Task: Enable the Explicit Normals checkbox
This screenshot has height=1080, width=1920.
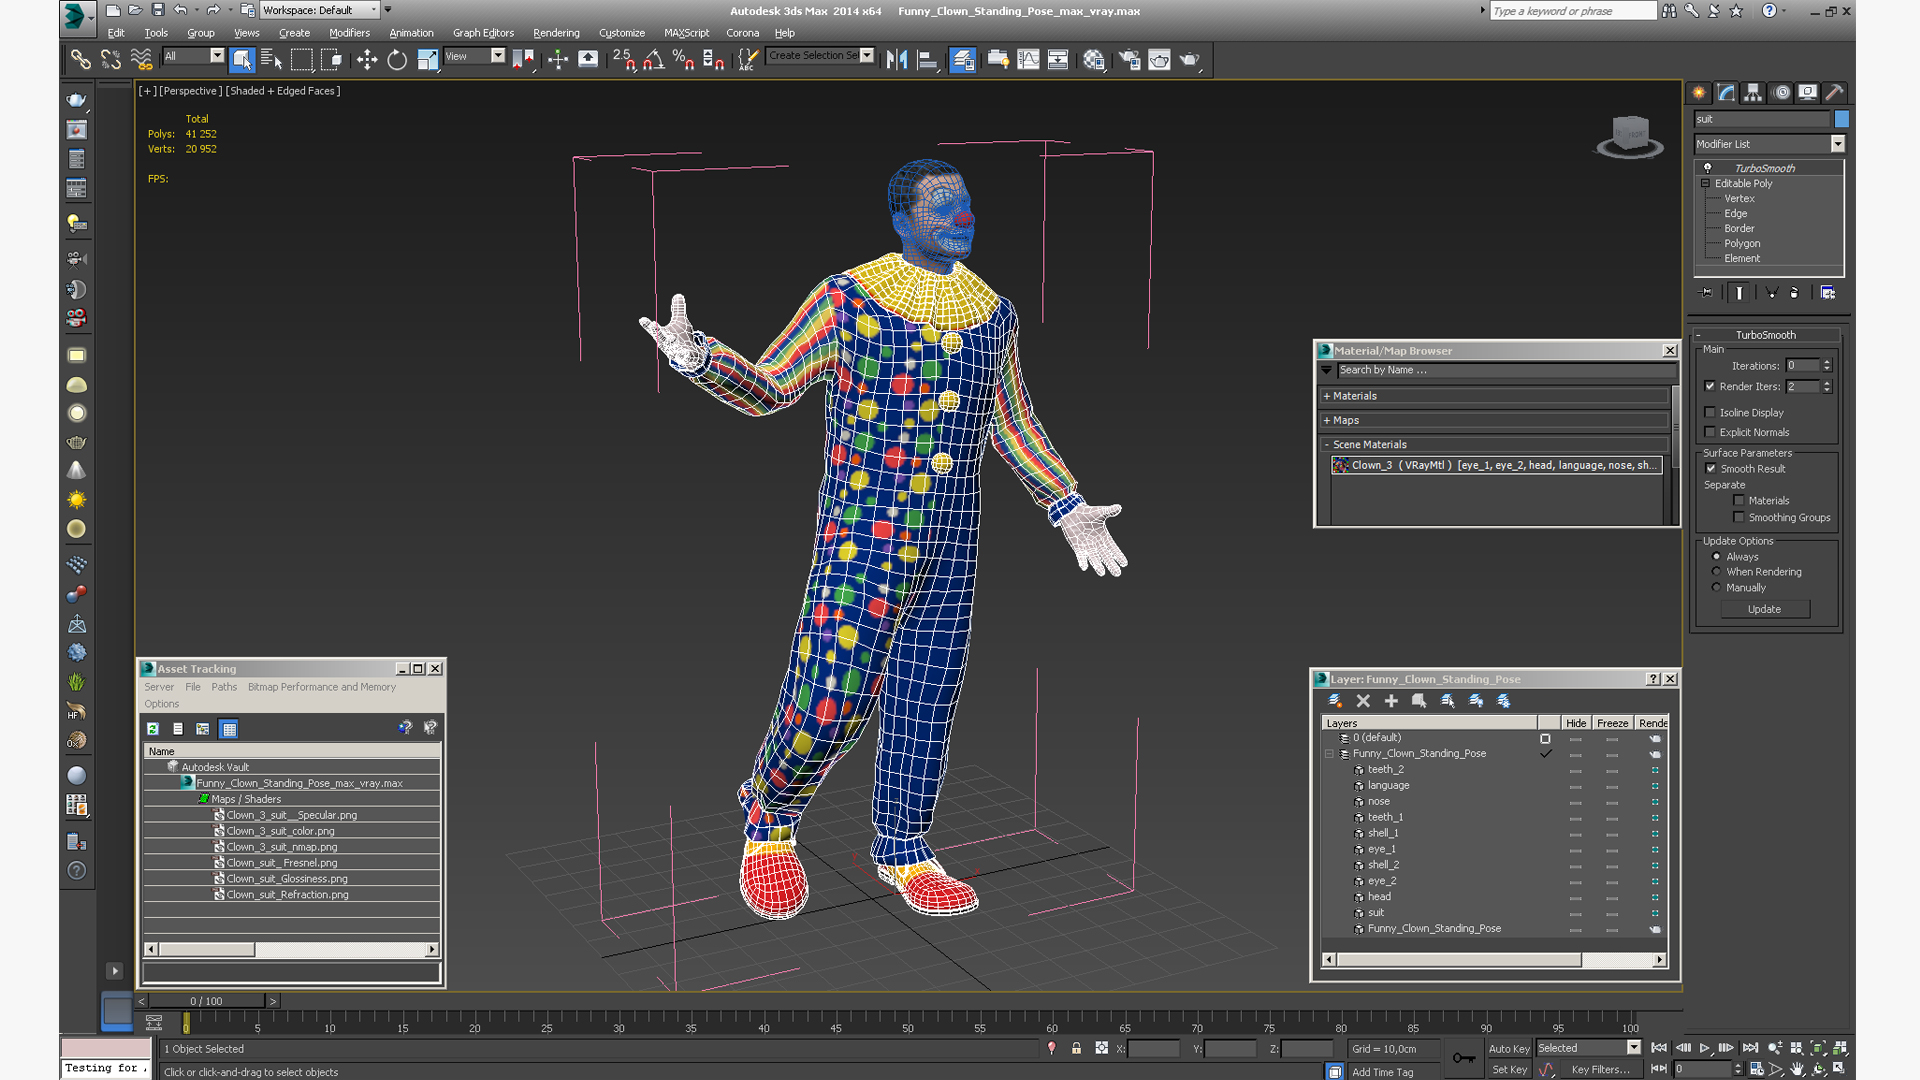Action: coord(1710,432)
